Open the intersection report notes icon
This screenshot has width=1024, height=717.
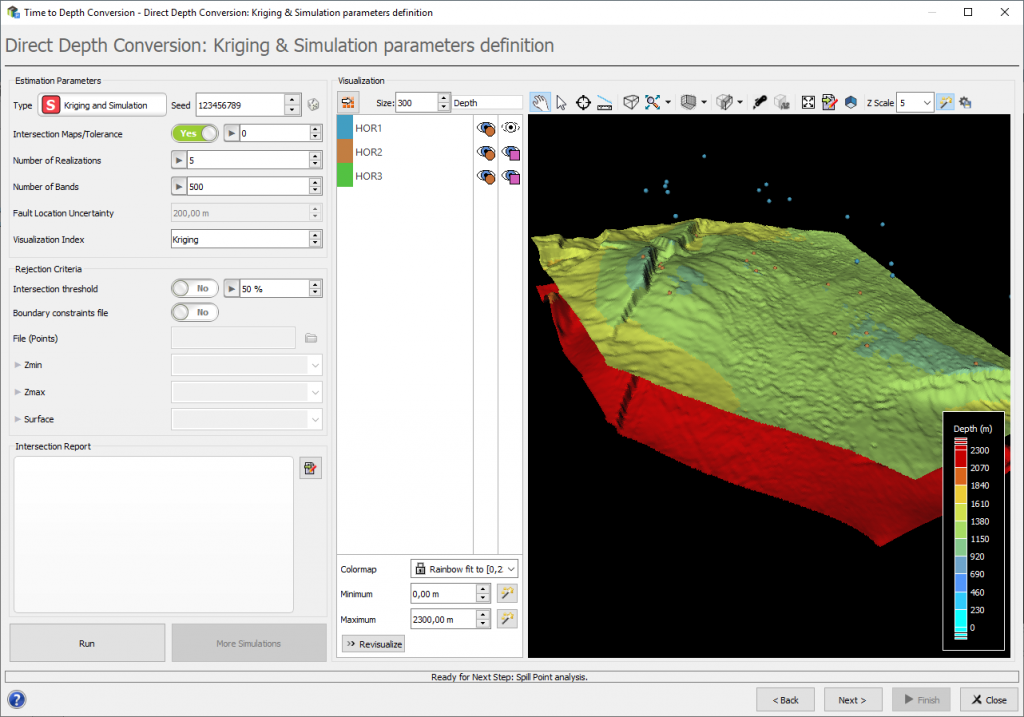[310, 468]
